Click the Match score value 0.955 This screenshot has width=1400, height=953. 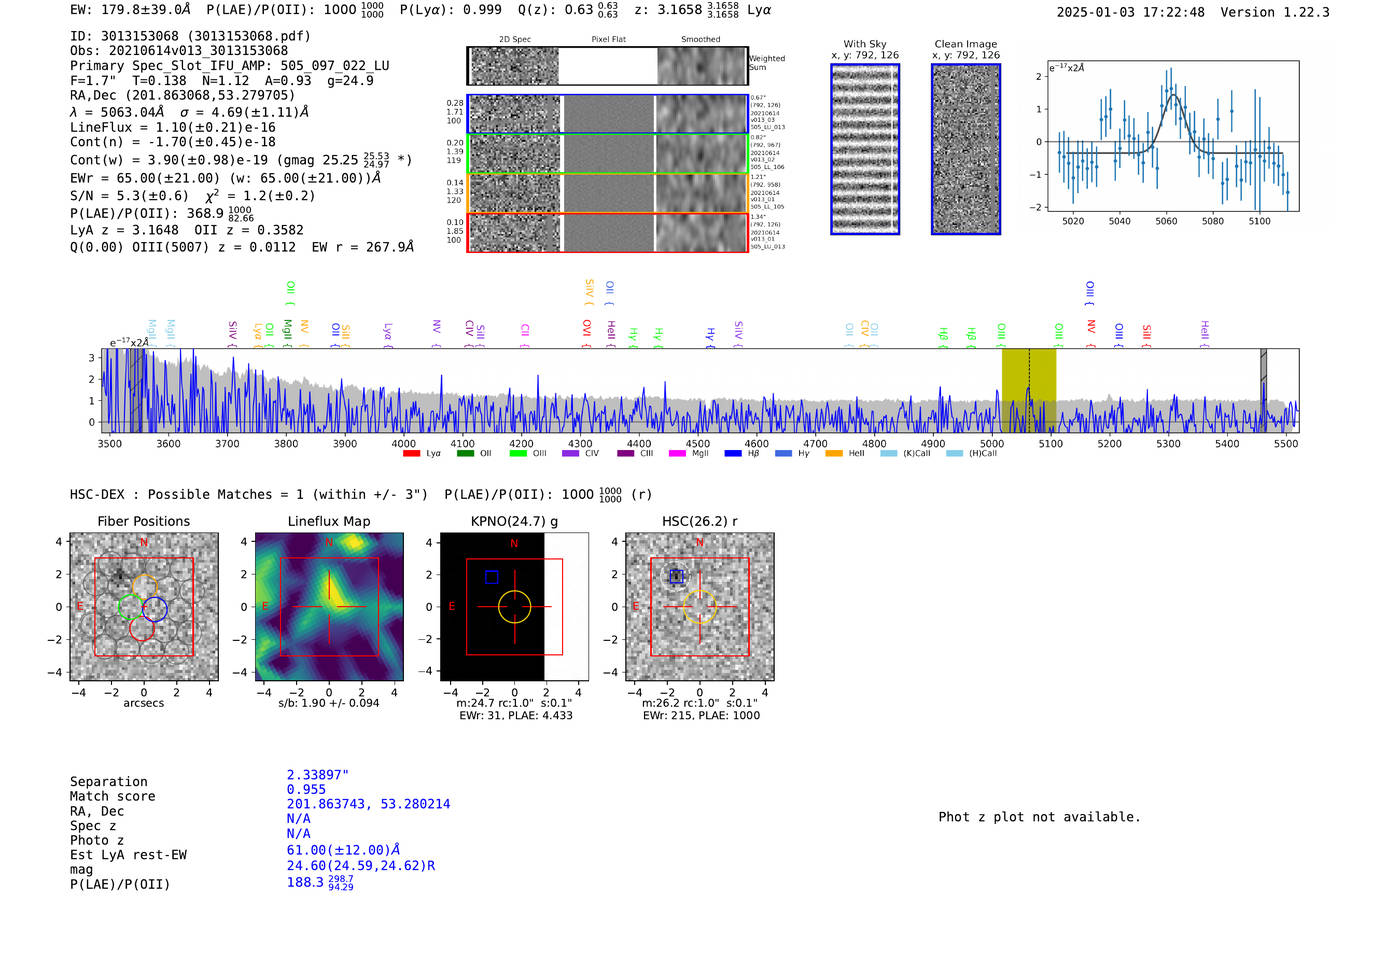tap(306, 790)
